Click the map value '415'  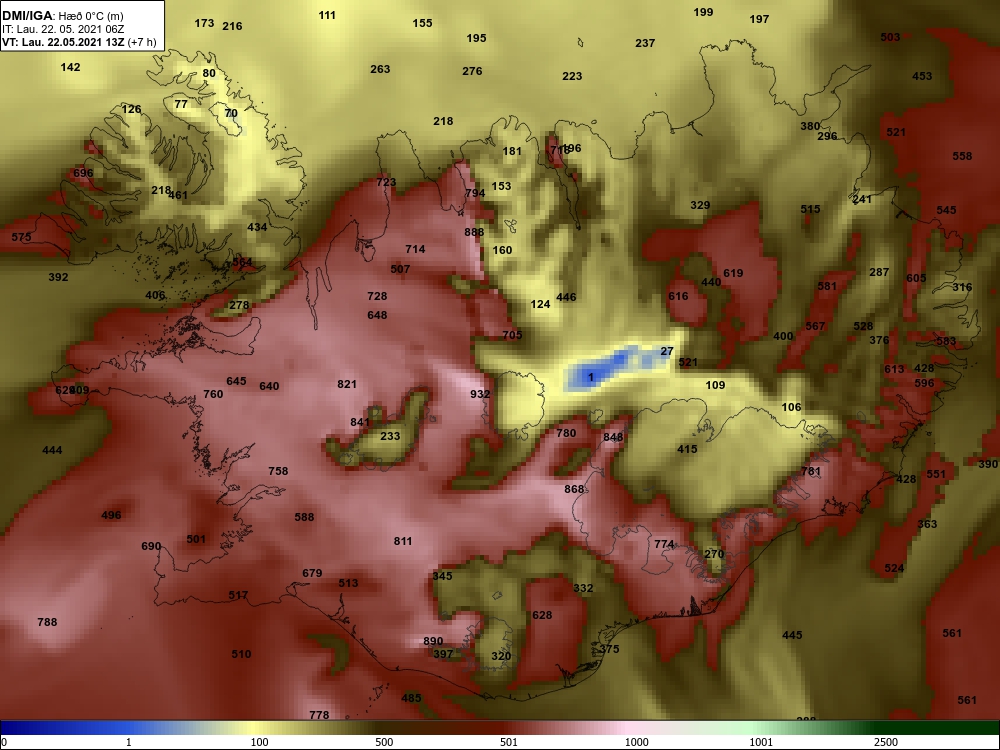pyautogui.click(x=687, y=449)
